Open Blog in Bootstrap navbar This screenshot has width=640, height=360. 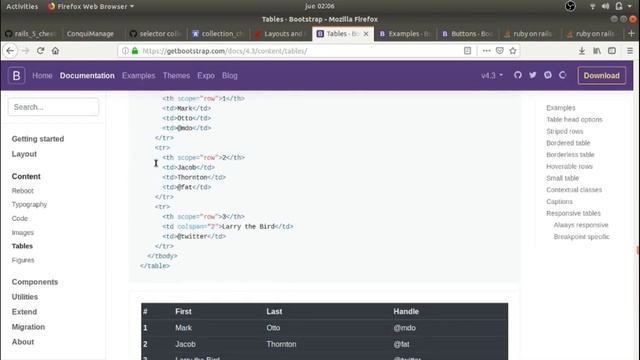pos(229,76)
